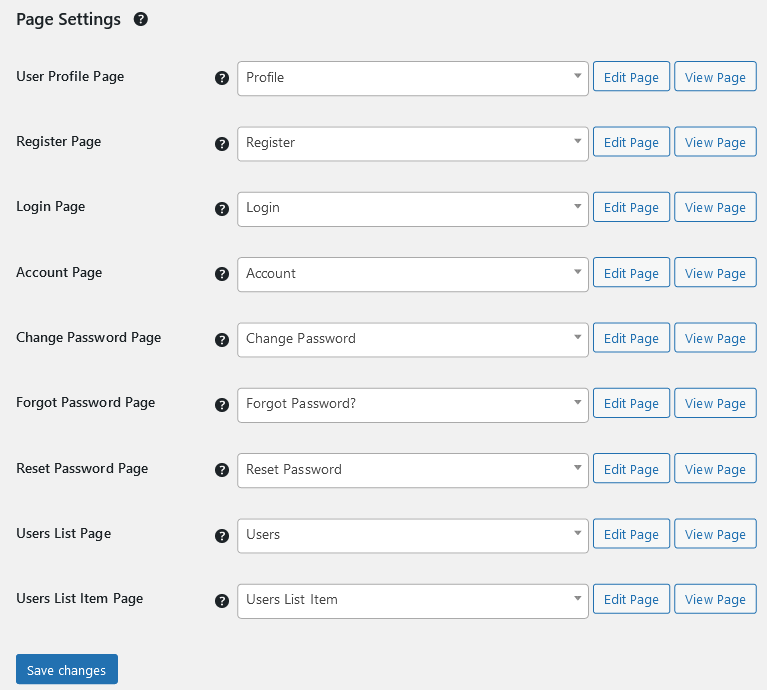
Task: Click Edit Page for Users List Item Page
Action: [x=631, y=599]
